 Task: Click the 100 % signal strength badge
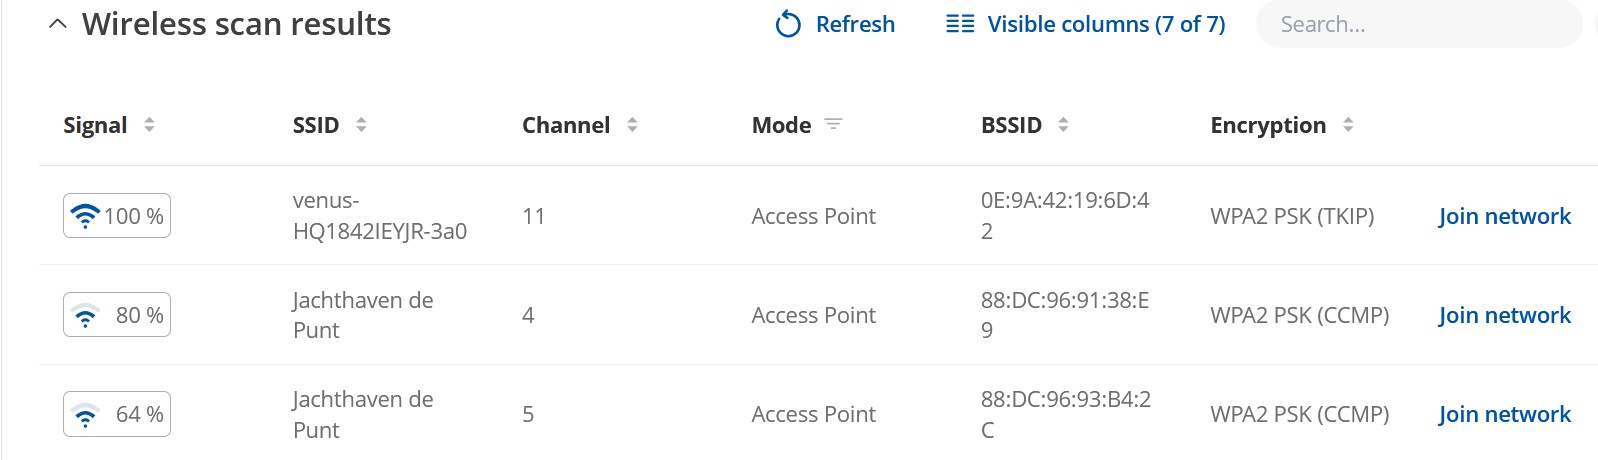tap(117, 216)
